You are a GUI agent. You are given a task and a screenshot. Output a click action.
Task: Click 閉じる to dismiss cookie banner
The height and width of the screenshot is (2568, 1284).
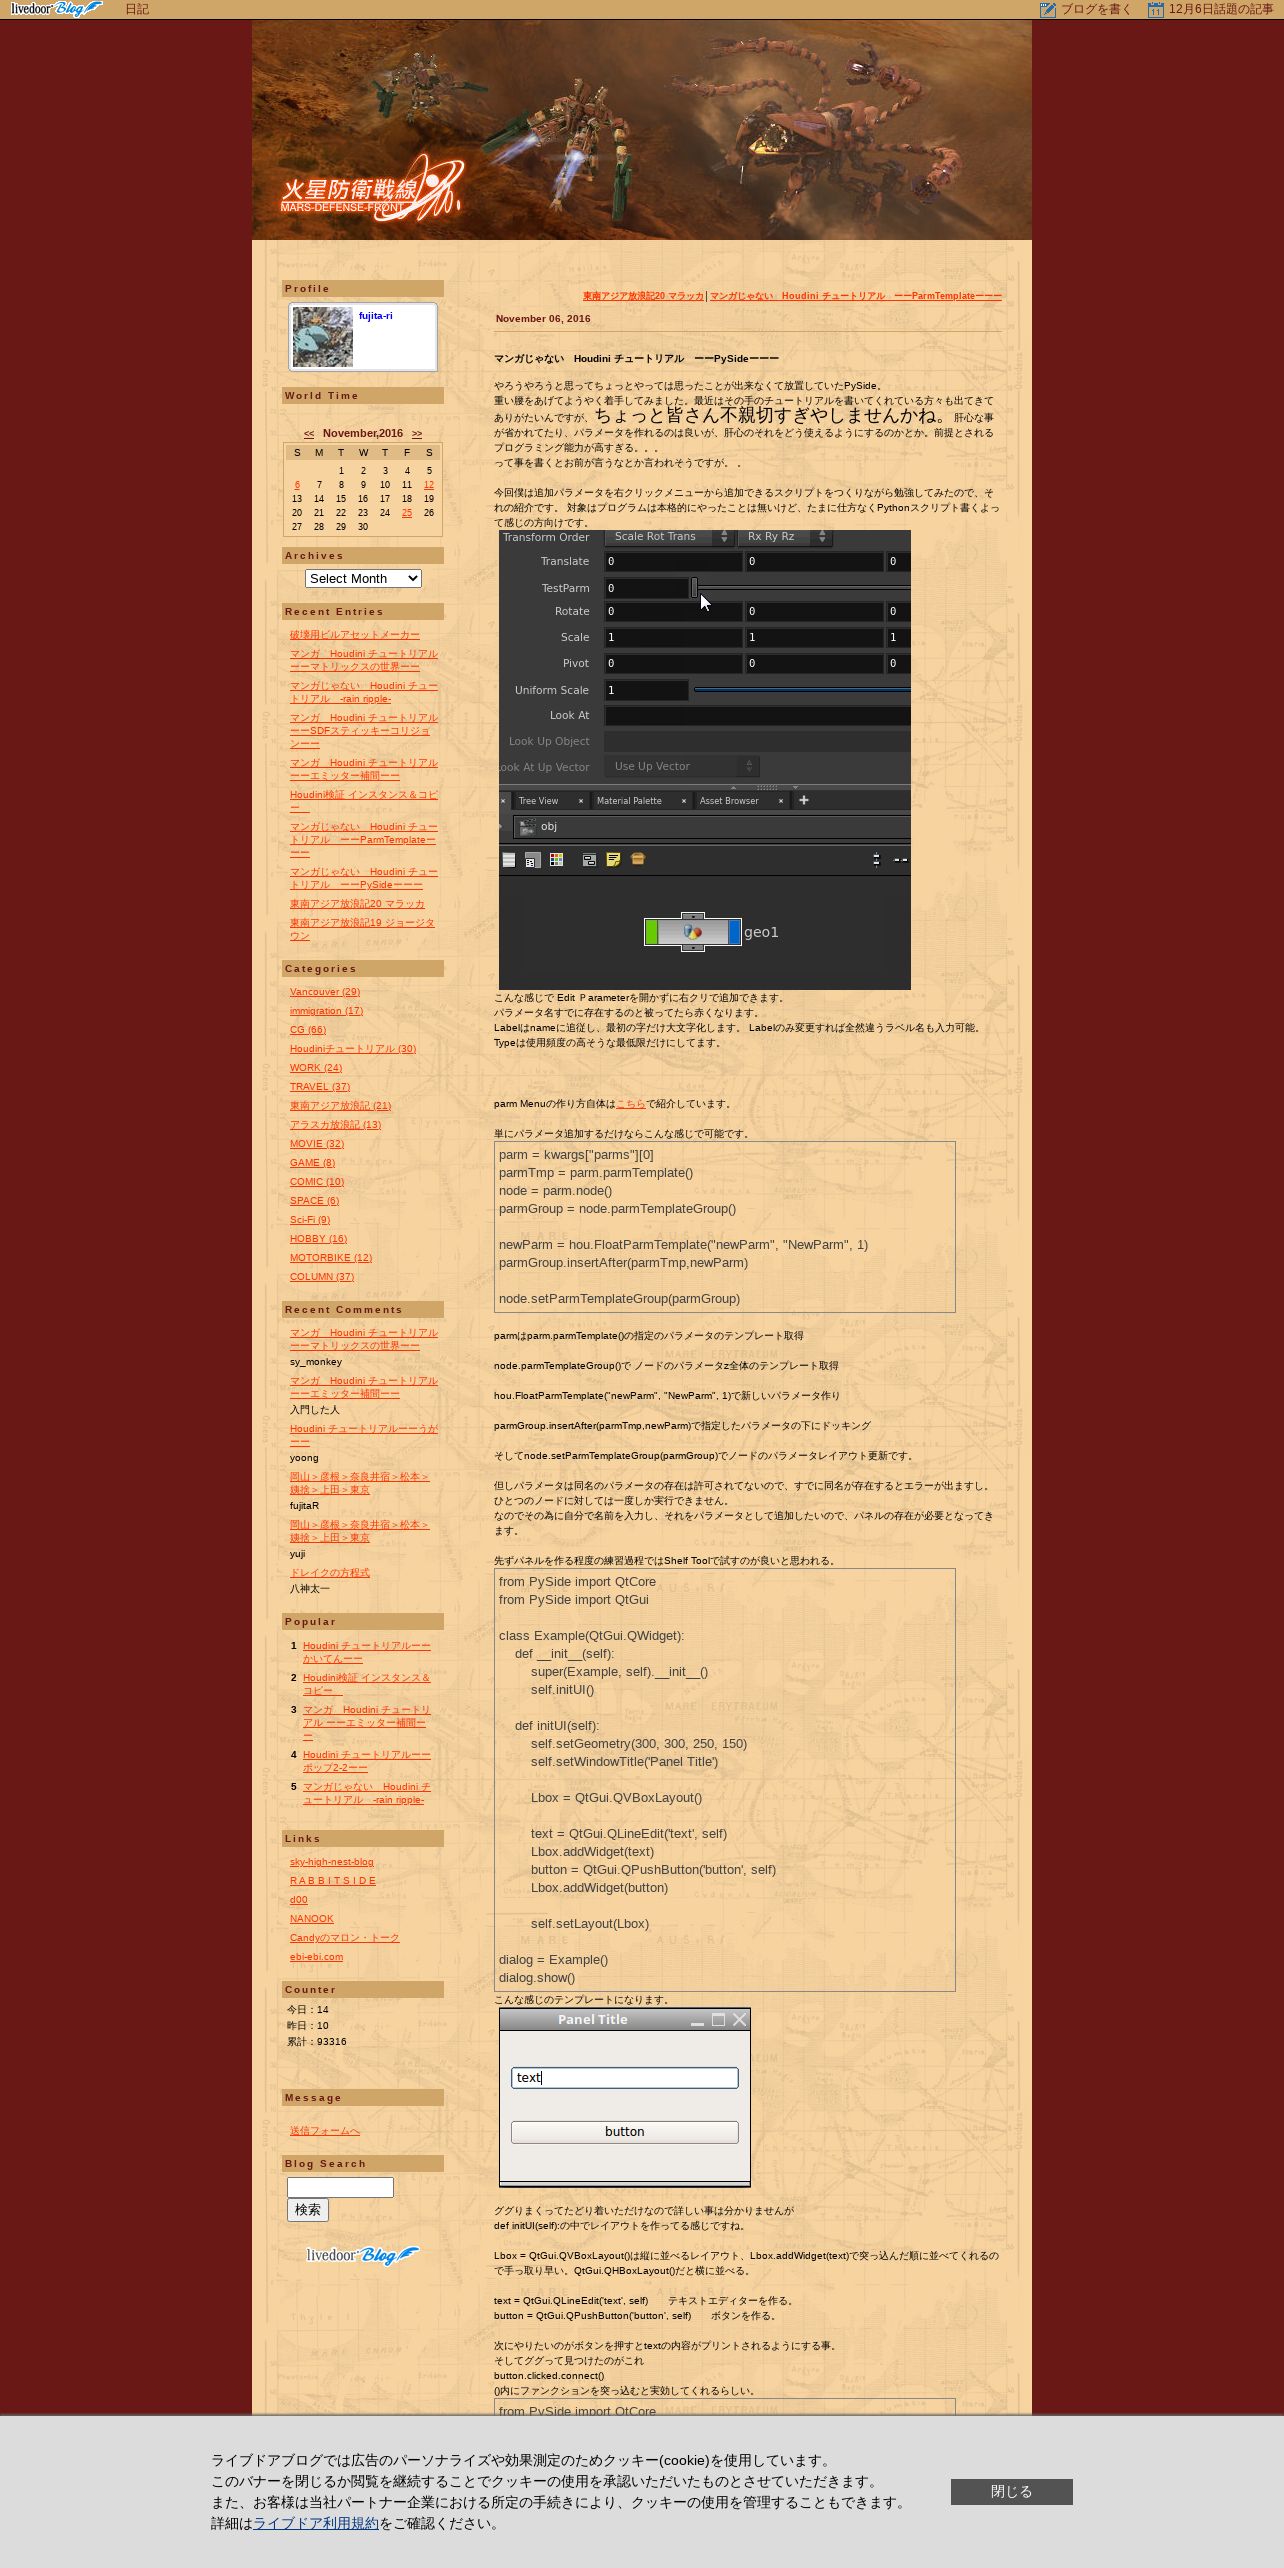point(1012,2492)
